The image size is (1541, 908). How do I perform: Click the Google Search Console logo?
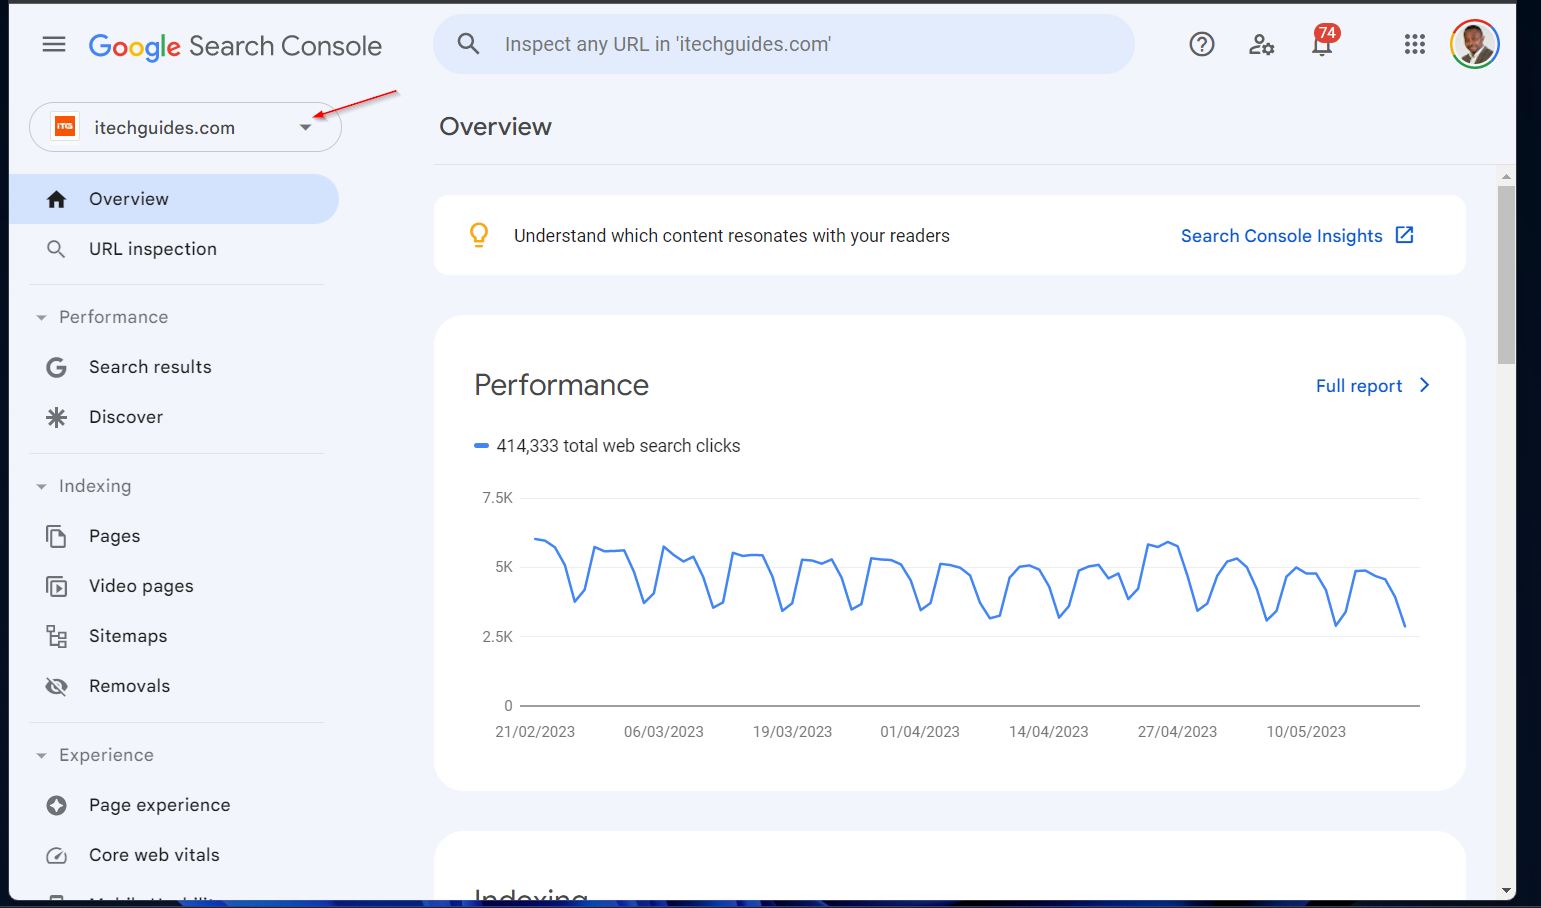235,46
